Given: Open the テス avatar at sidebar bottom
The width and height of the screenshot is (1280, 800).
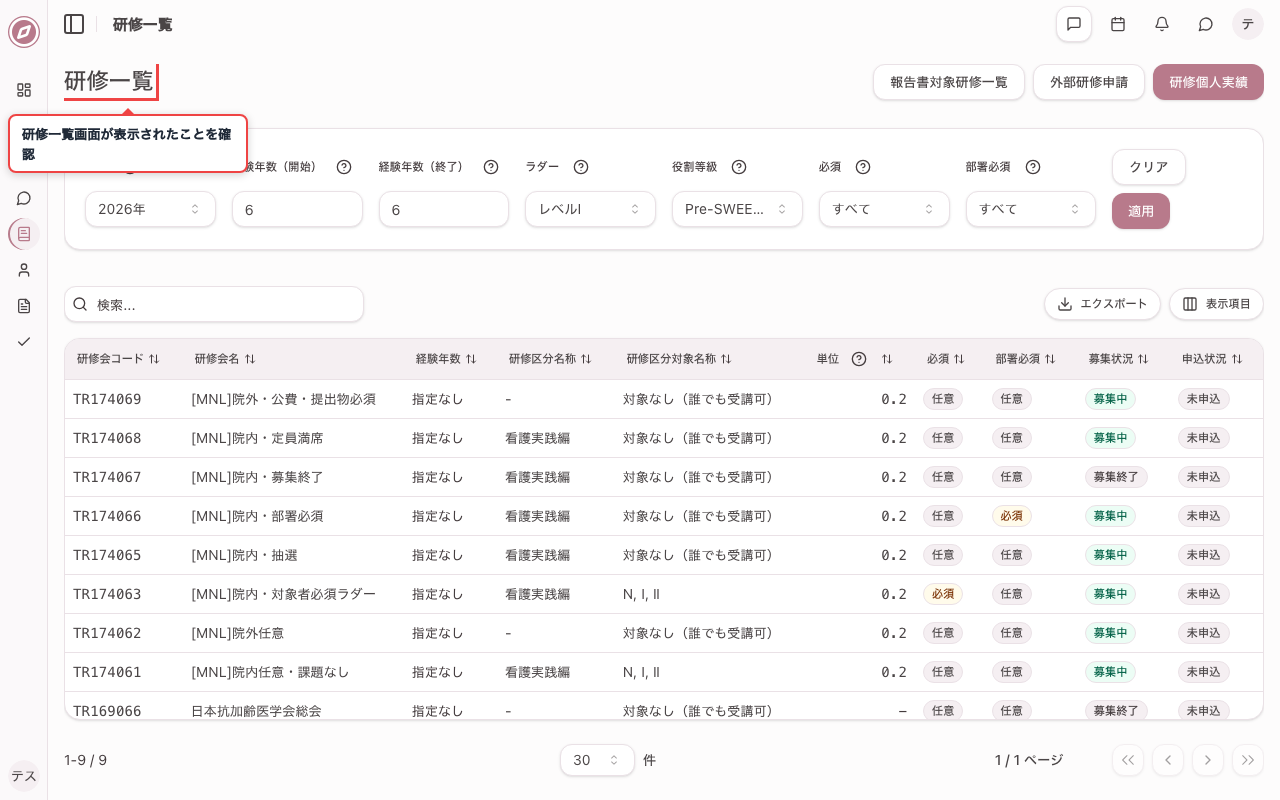Looking at the screenshot, I should [24, 776].
